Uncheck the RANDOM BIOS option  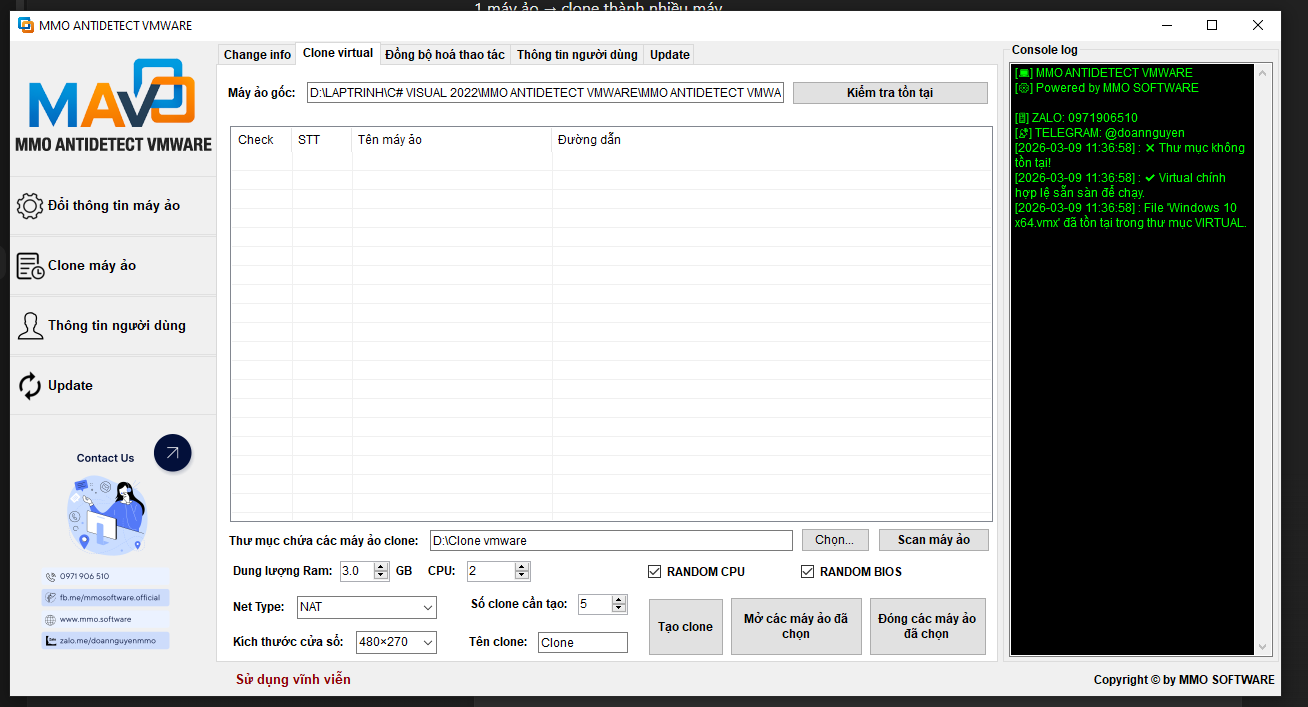coord(807,571)
